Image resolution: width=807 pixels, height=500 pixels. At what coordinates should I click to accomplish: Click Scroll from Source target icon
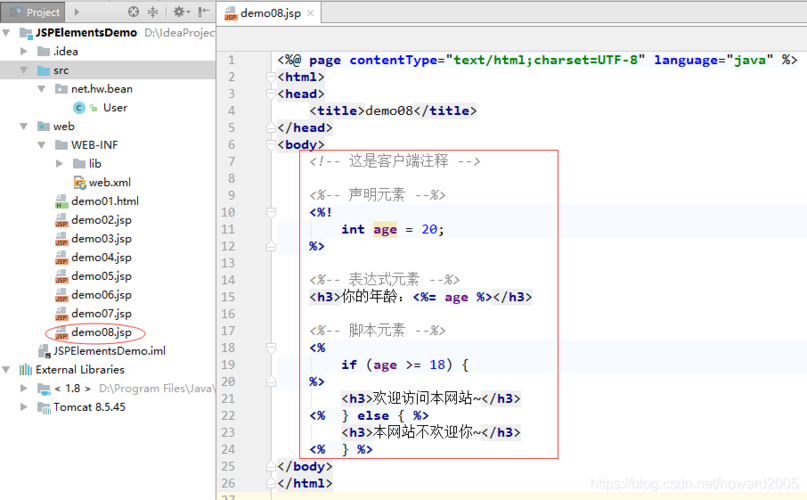133,11
